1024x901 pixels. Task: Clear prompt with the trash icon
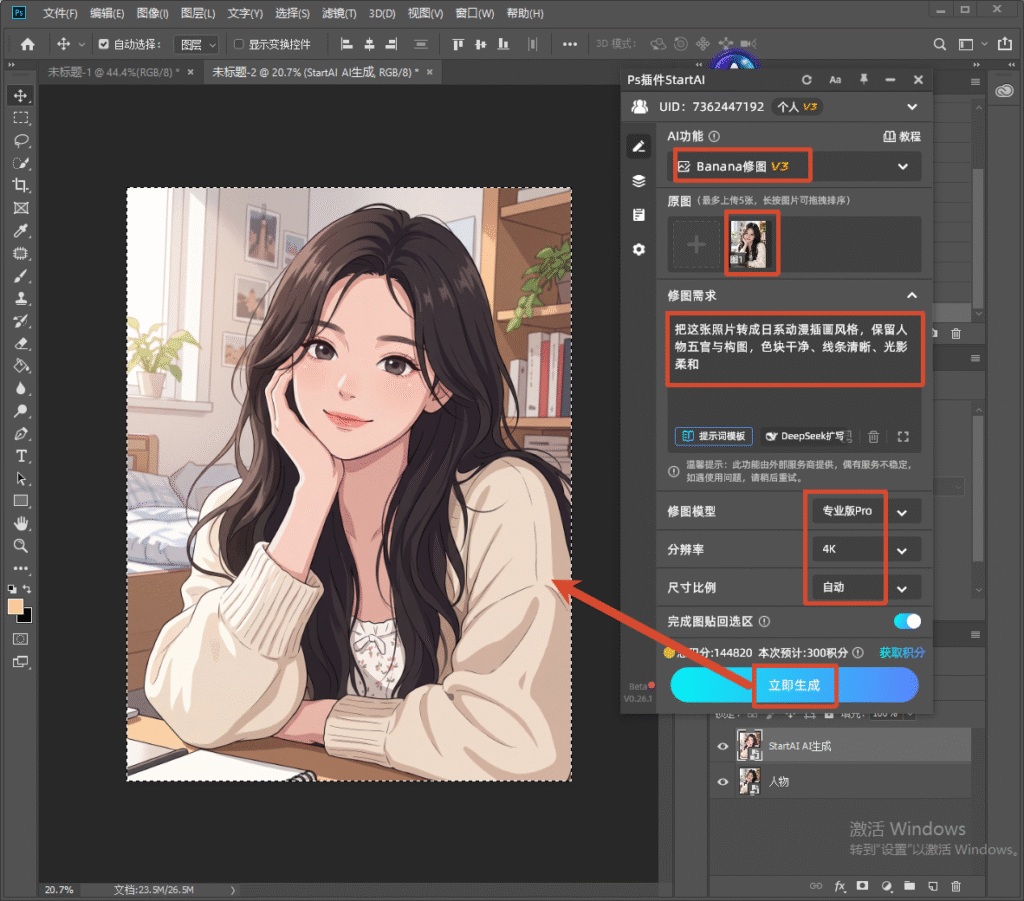873,436
